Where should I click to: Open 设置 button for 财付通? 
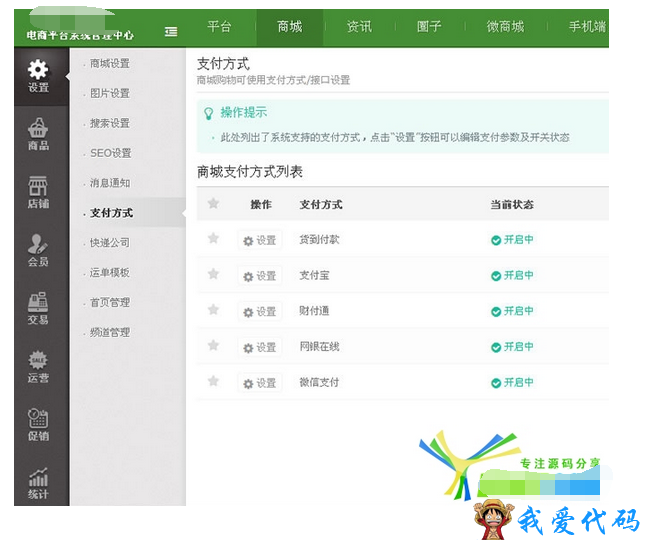pos(260,311)
